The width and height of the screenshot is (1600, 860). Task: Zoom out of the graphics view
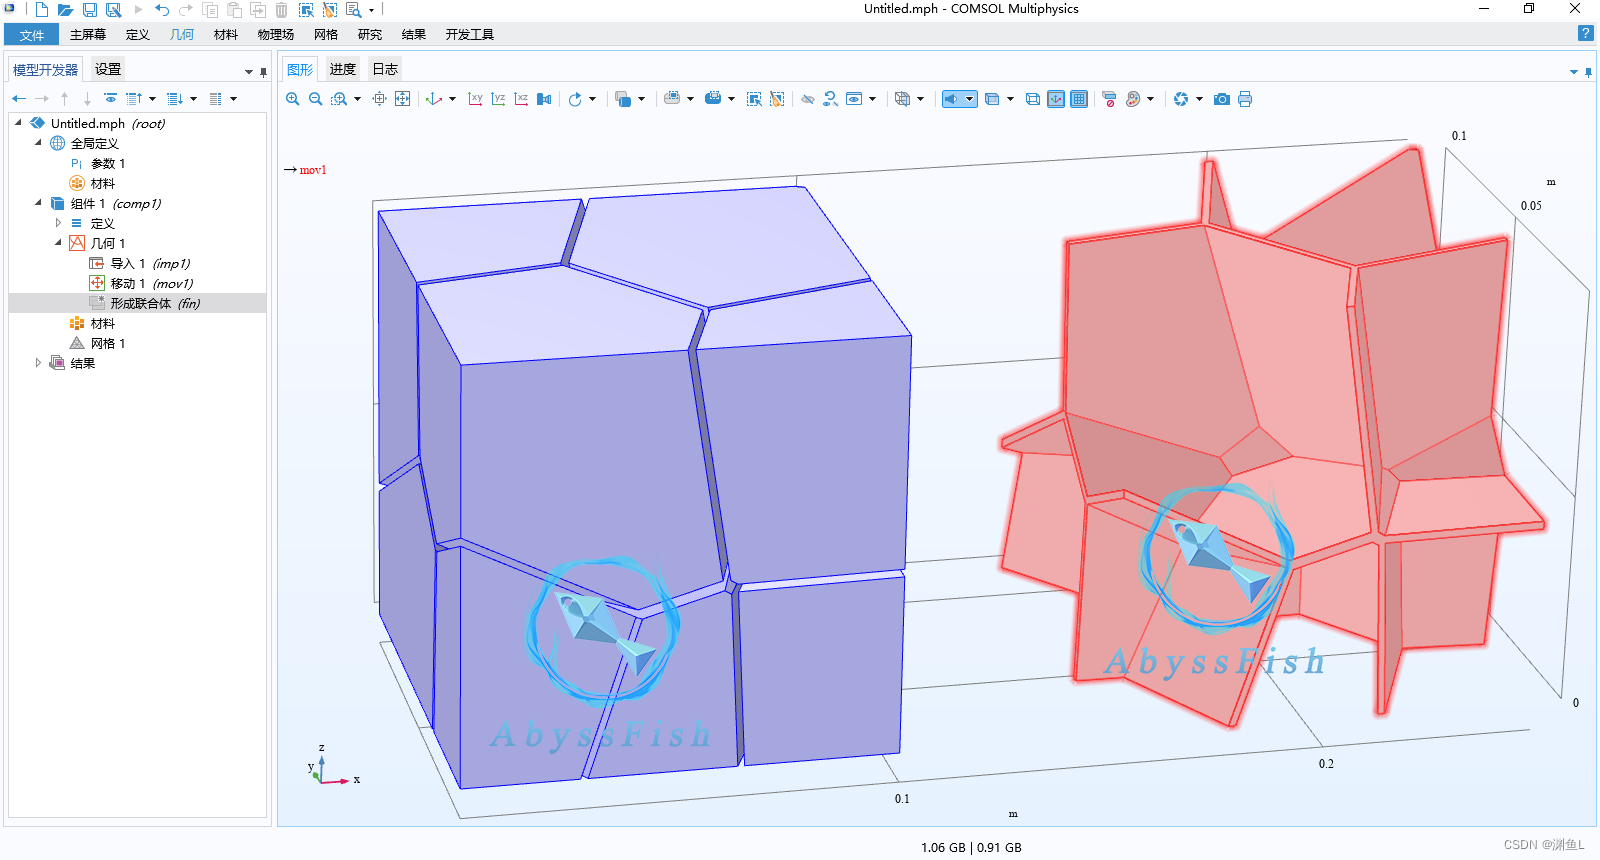point(316,99)
